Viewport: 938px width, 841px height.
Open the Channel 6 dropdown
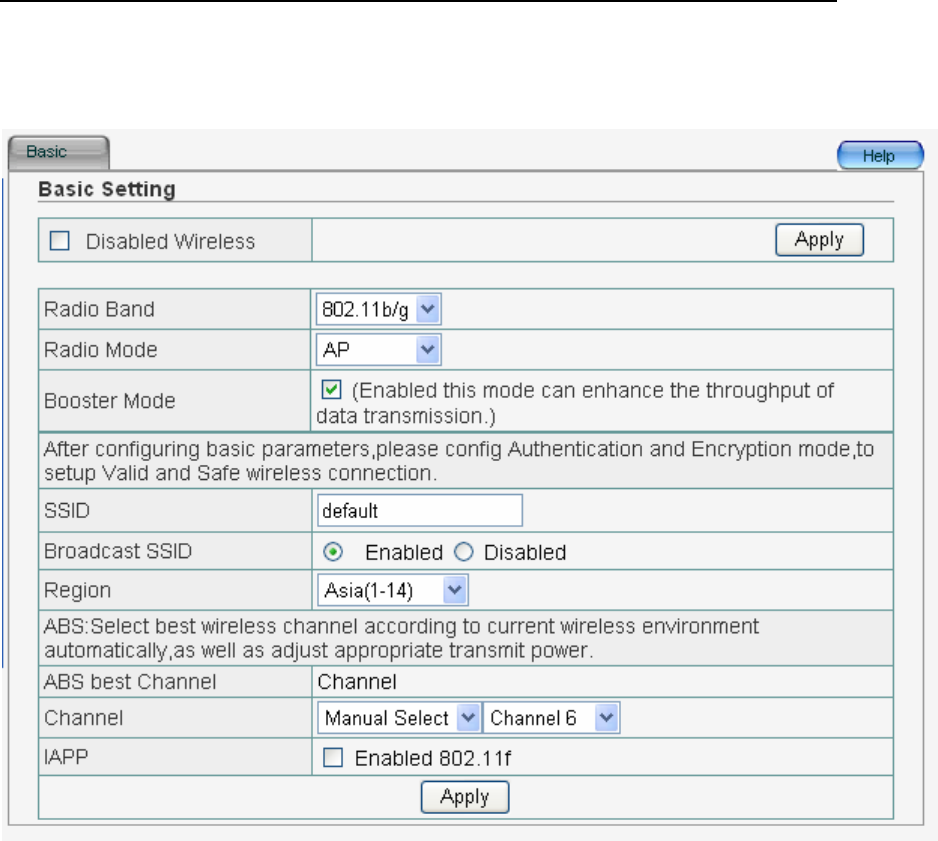[551, 718]
